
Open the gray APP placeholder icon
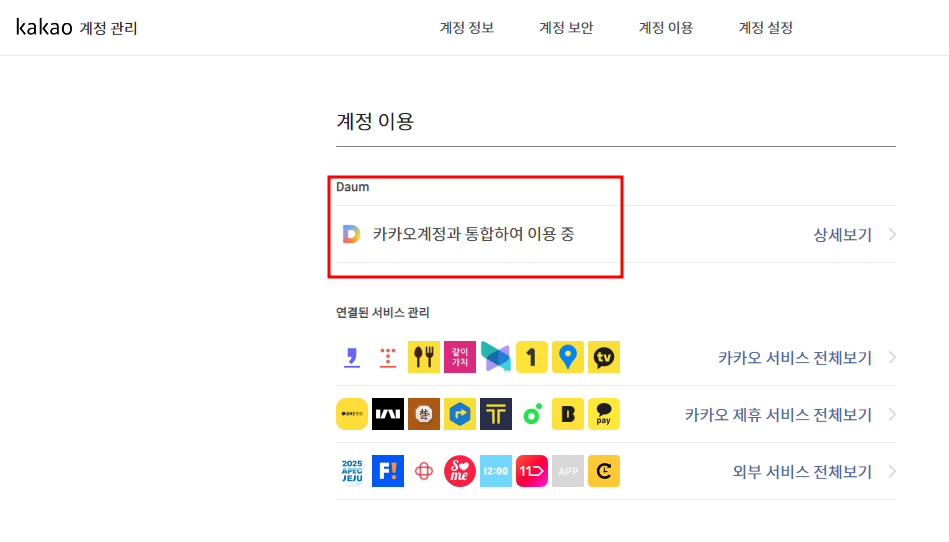568,471
